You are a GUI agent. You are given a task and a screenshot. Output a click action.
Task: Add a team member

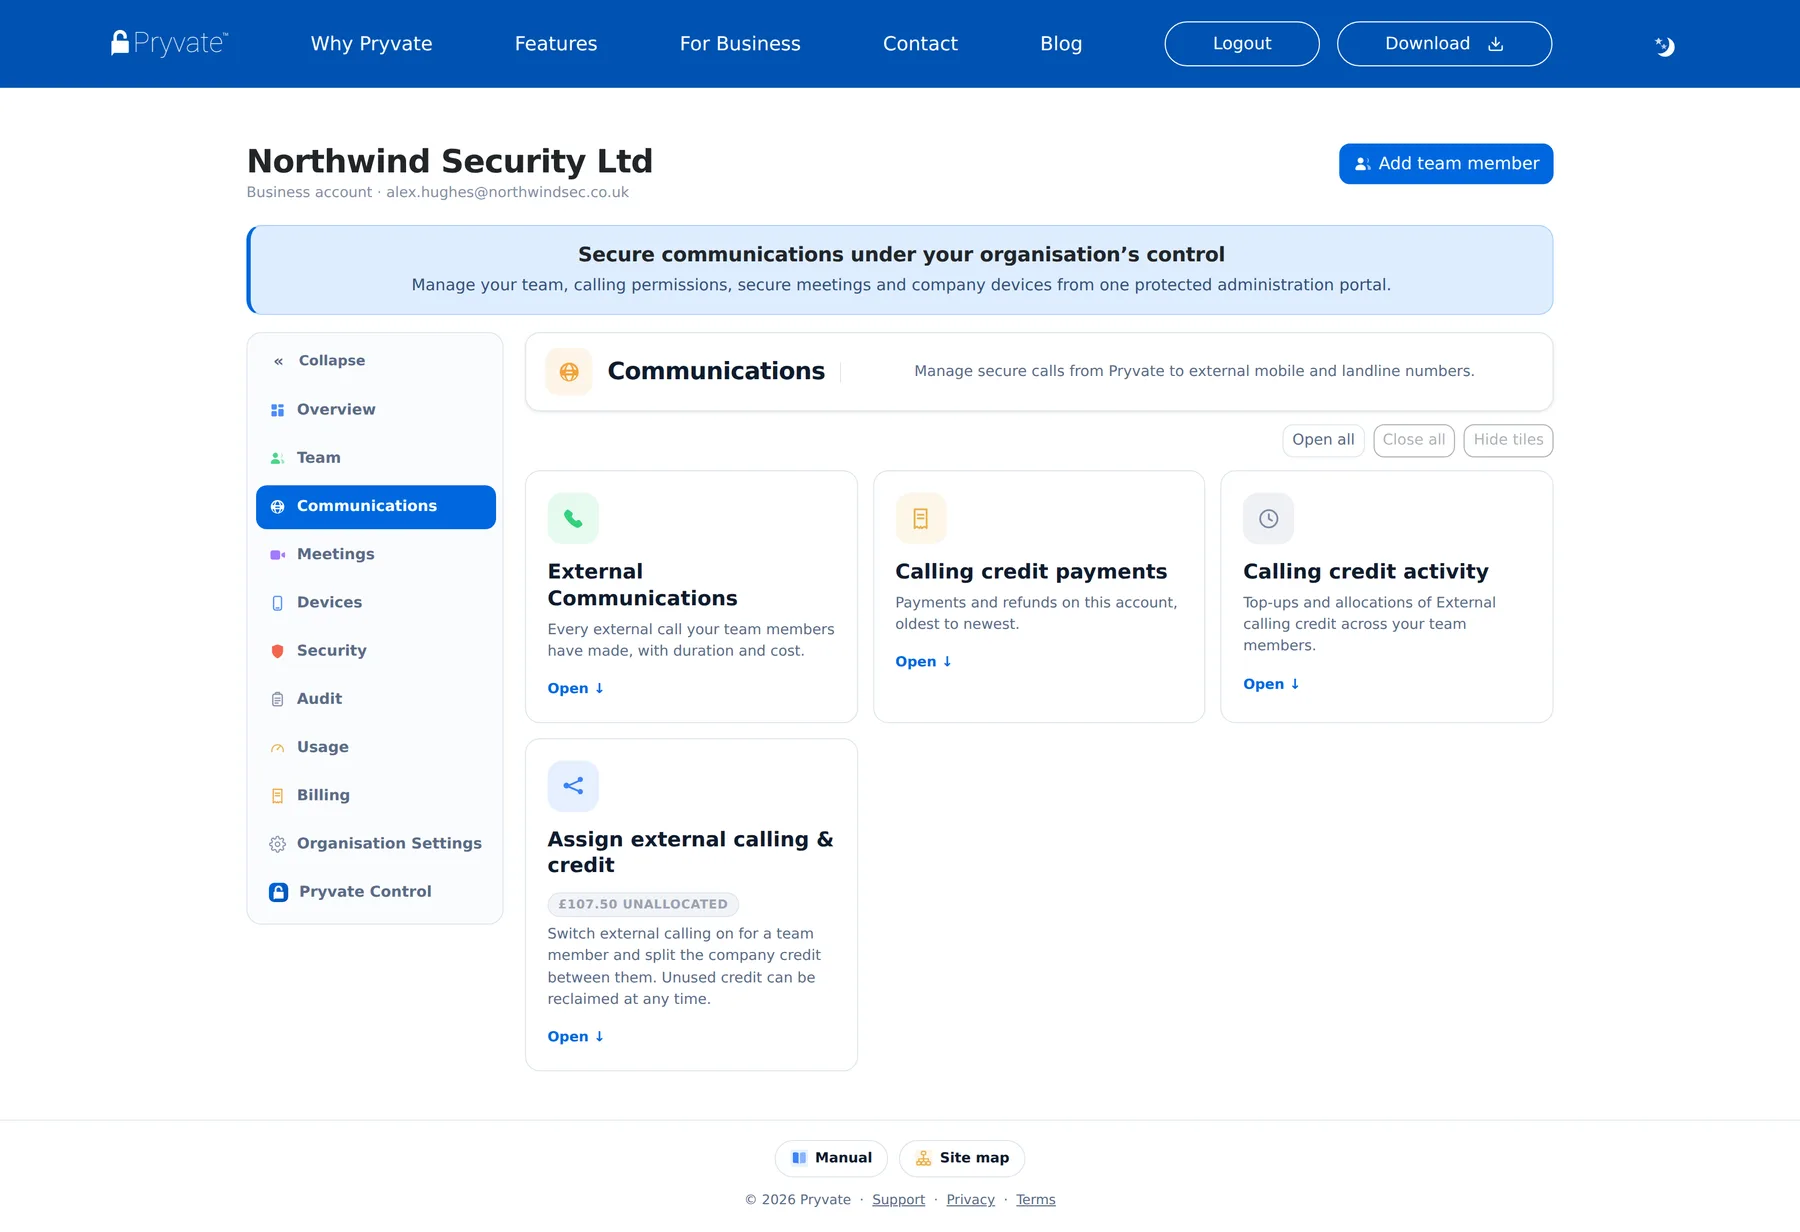click(1446, 164)
